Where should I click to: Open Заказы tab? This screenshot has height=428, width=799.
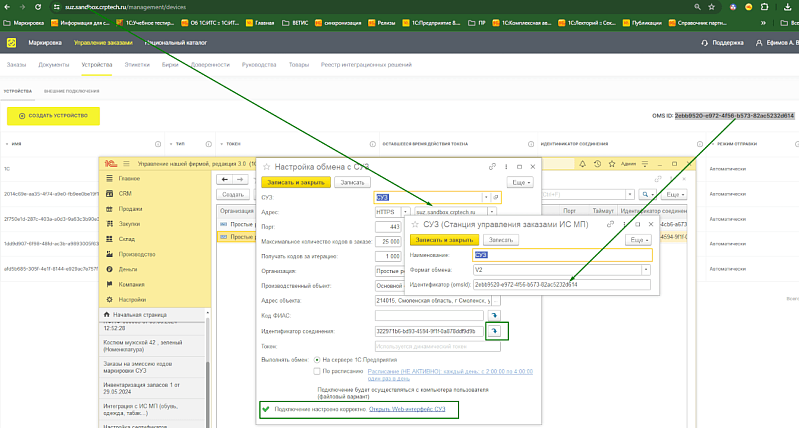pos(16,65)
